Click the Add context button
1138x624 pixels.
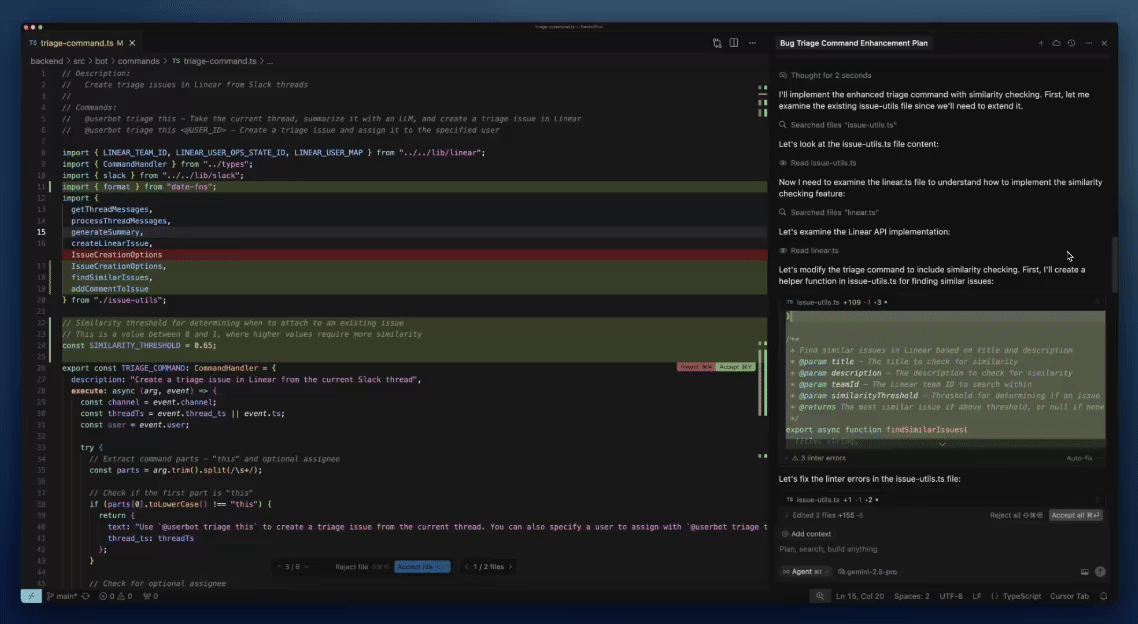(x=806, y=534)
